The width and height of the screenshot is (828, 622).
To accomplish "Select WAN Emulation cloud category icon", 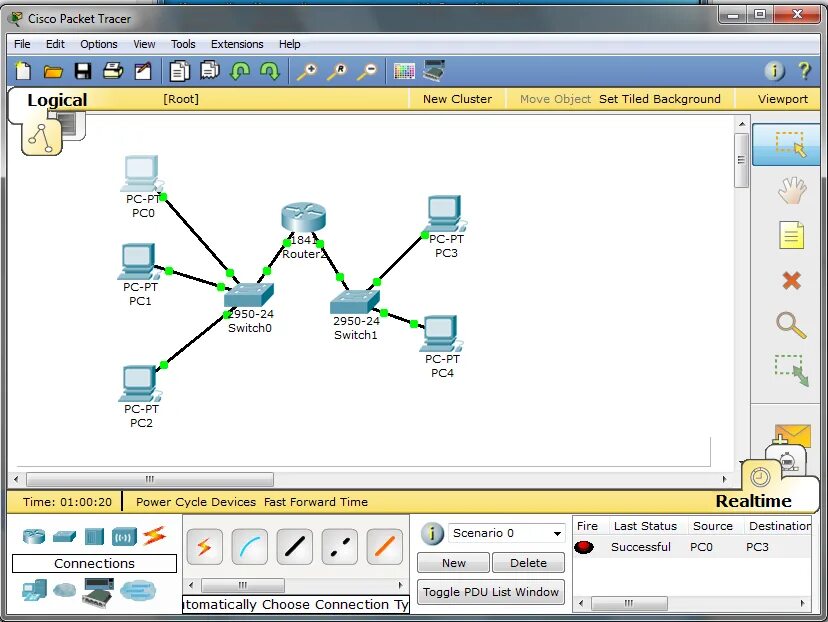I will pos(64,590).
